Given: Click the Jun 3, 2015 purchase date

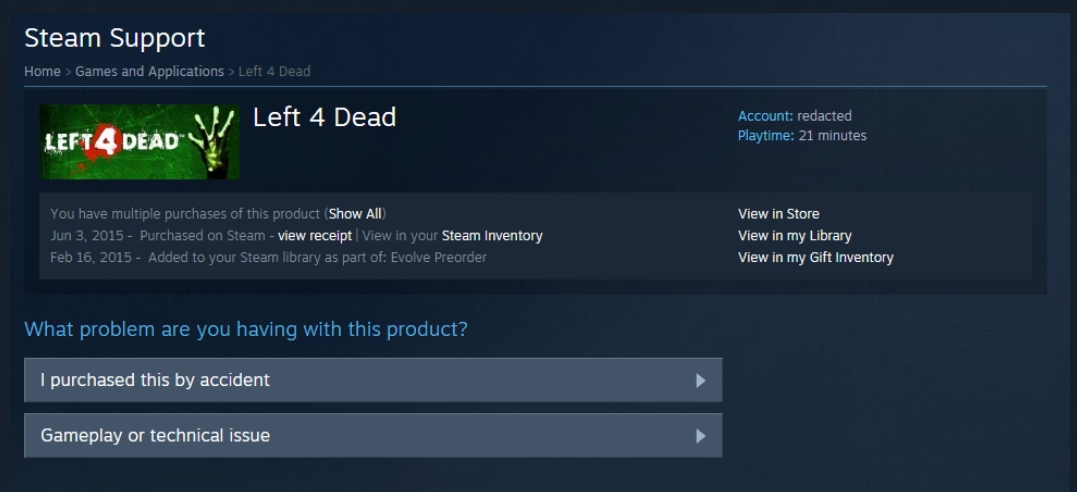Looking at the screenshot, I should [x=87, y=236].
